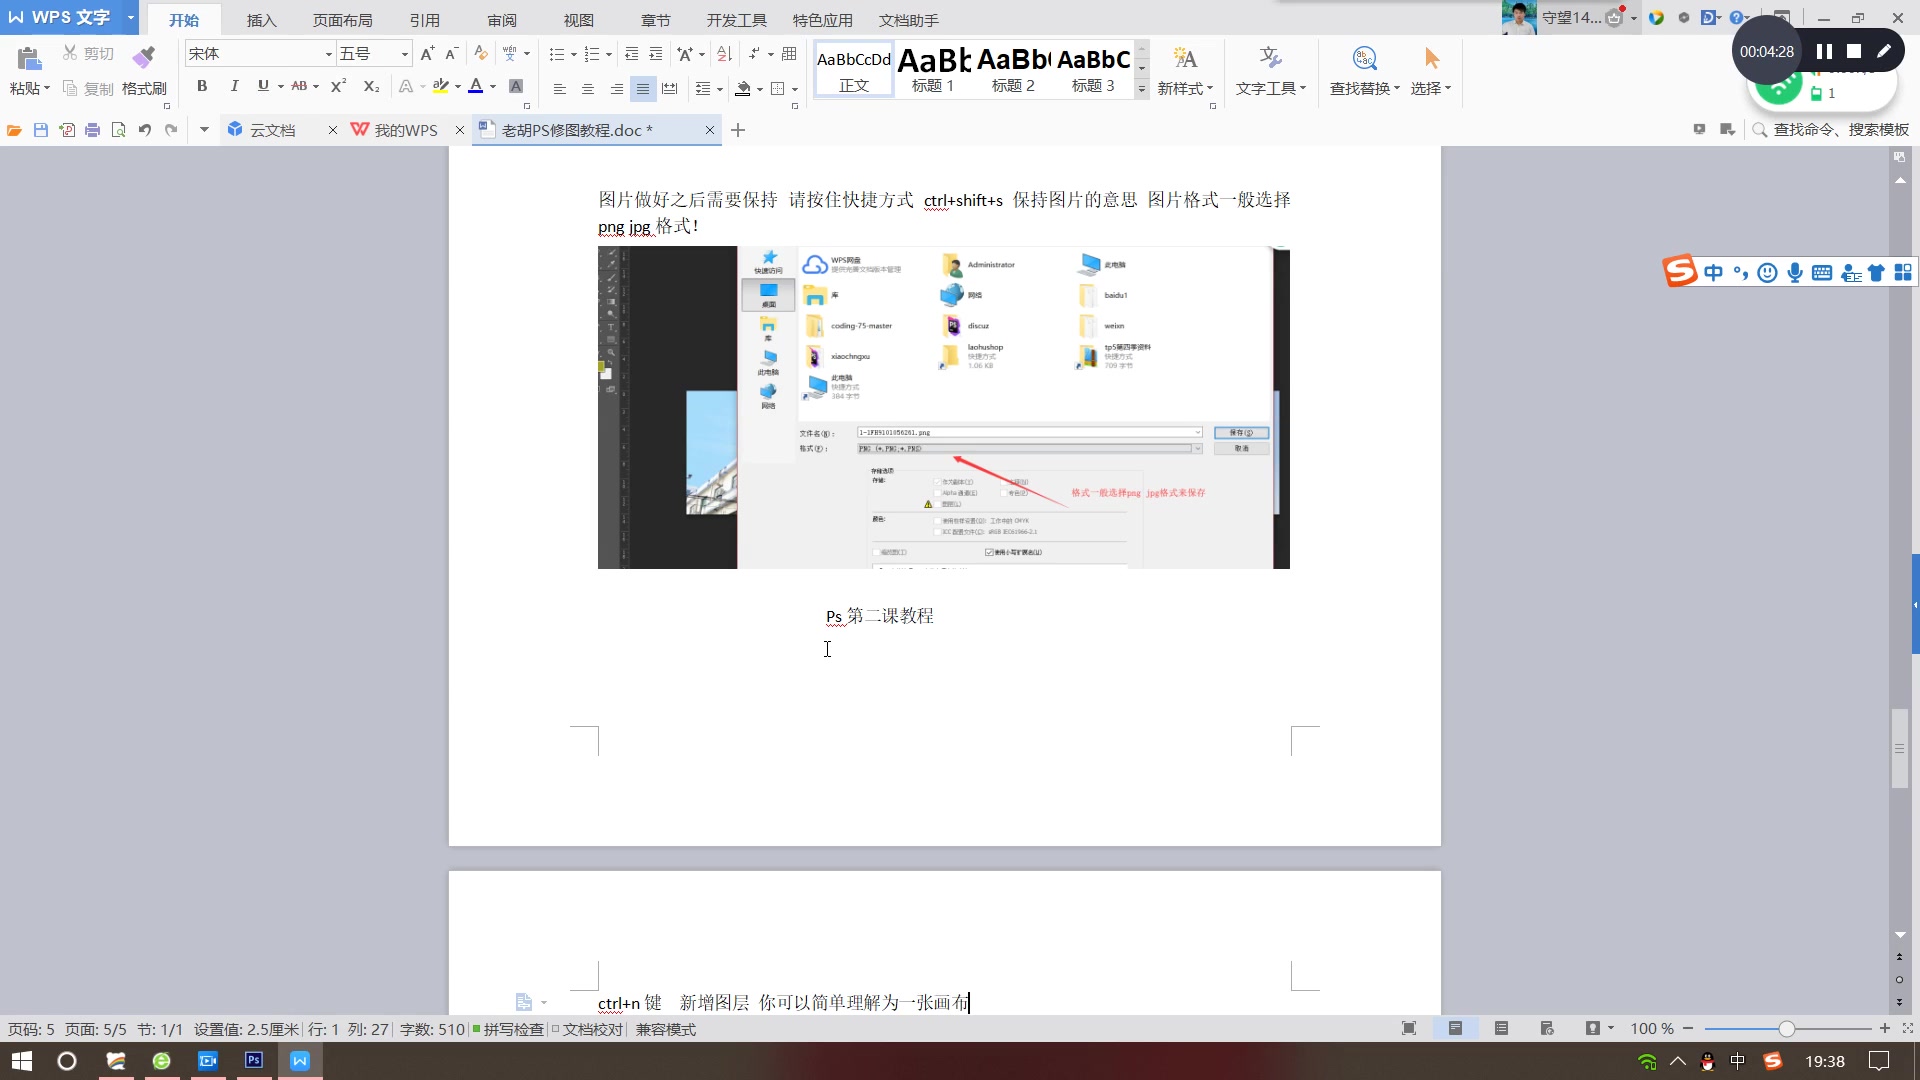Toggle bold formatting
Image resolution: width=1920 pixels, height=1080 pixels.
(202, 86)
